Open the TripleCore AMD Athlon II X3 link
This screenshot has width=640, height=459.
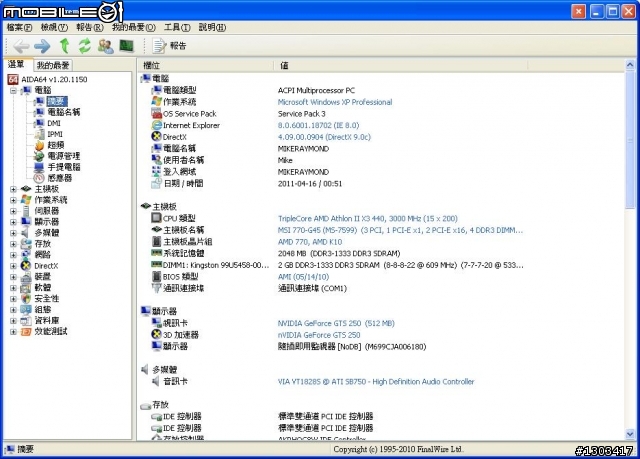click(367, 219)
